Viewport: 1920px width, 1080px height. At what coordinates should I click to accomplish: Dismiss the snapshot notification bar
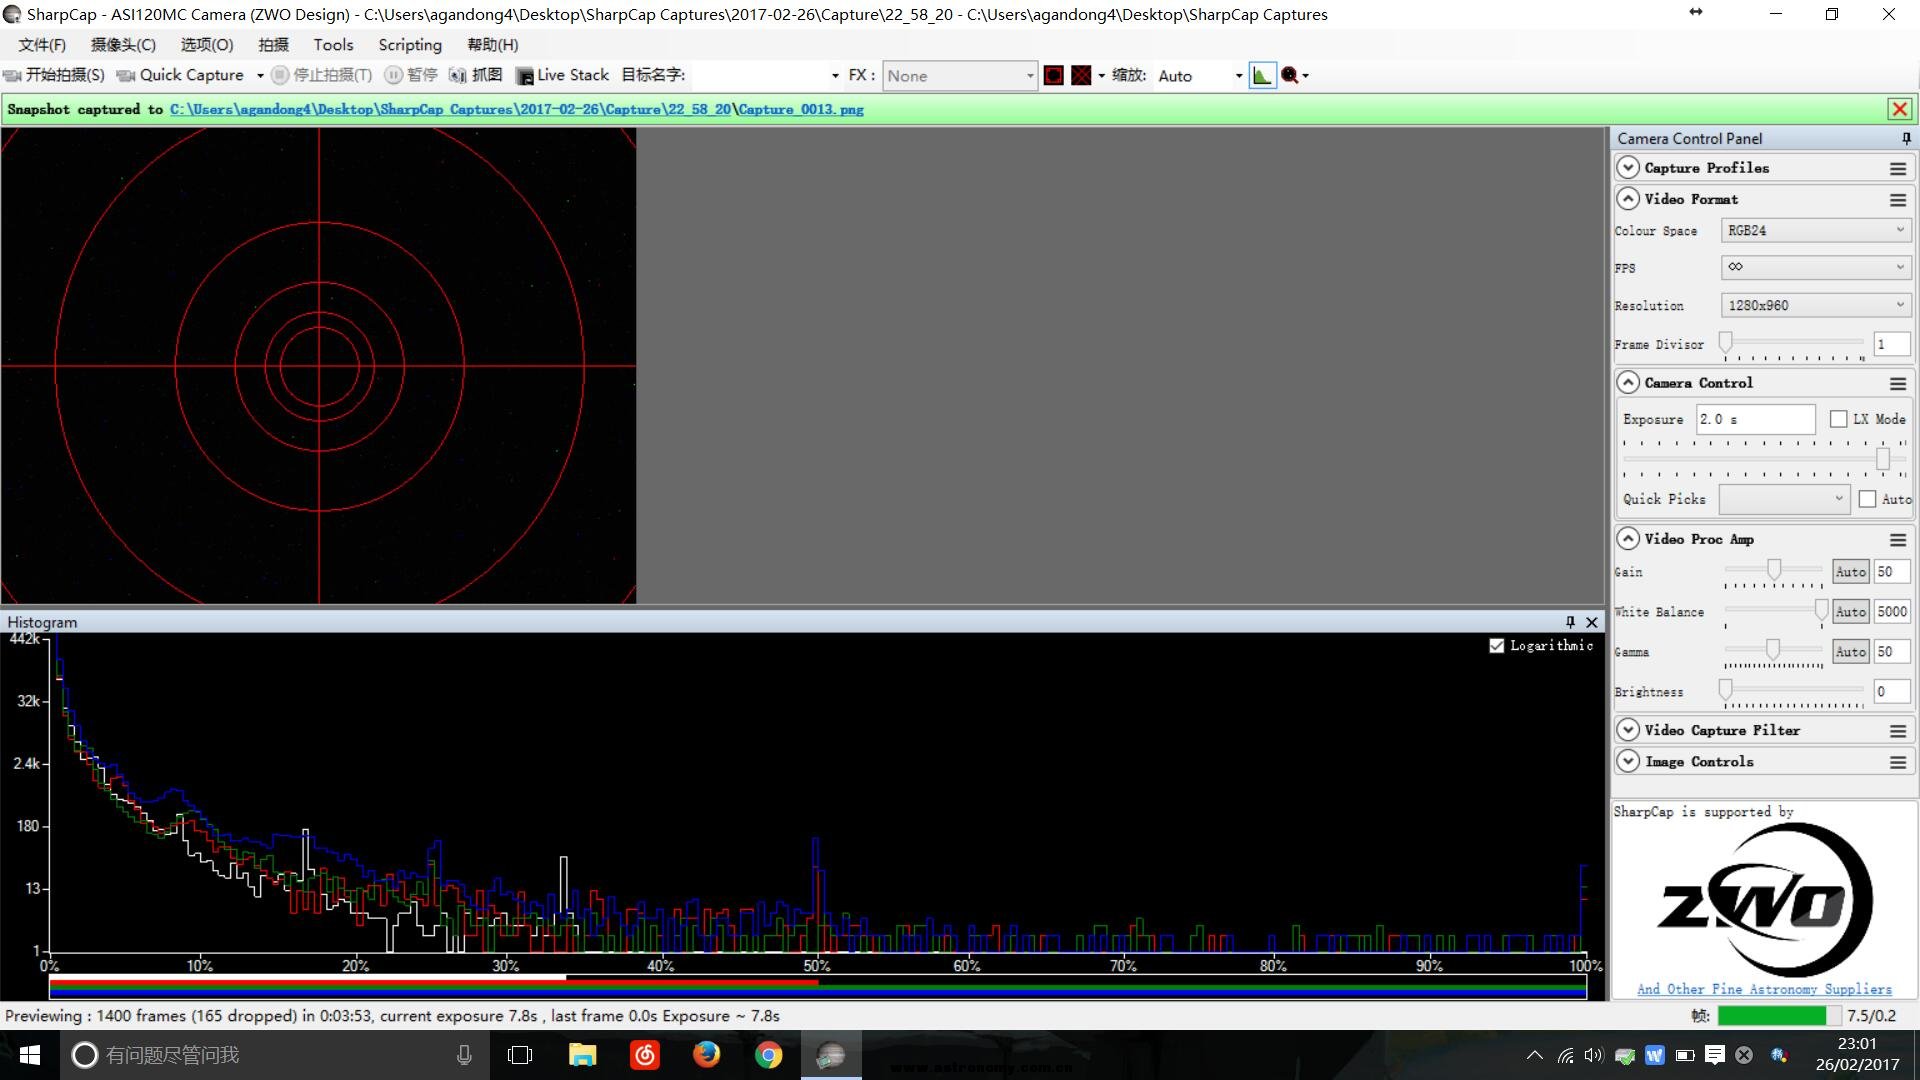1899,109
